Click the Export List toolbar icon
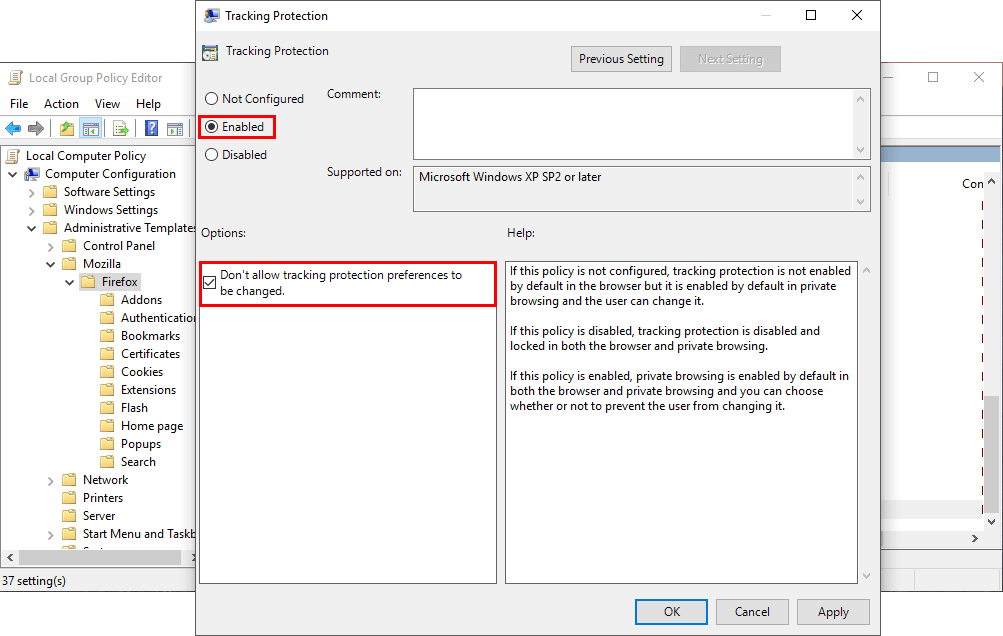The image size is (1003, 636). click(x=120, y=127)
